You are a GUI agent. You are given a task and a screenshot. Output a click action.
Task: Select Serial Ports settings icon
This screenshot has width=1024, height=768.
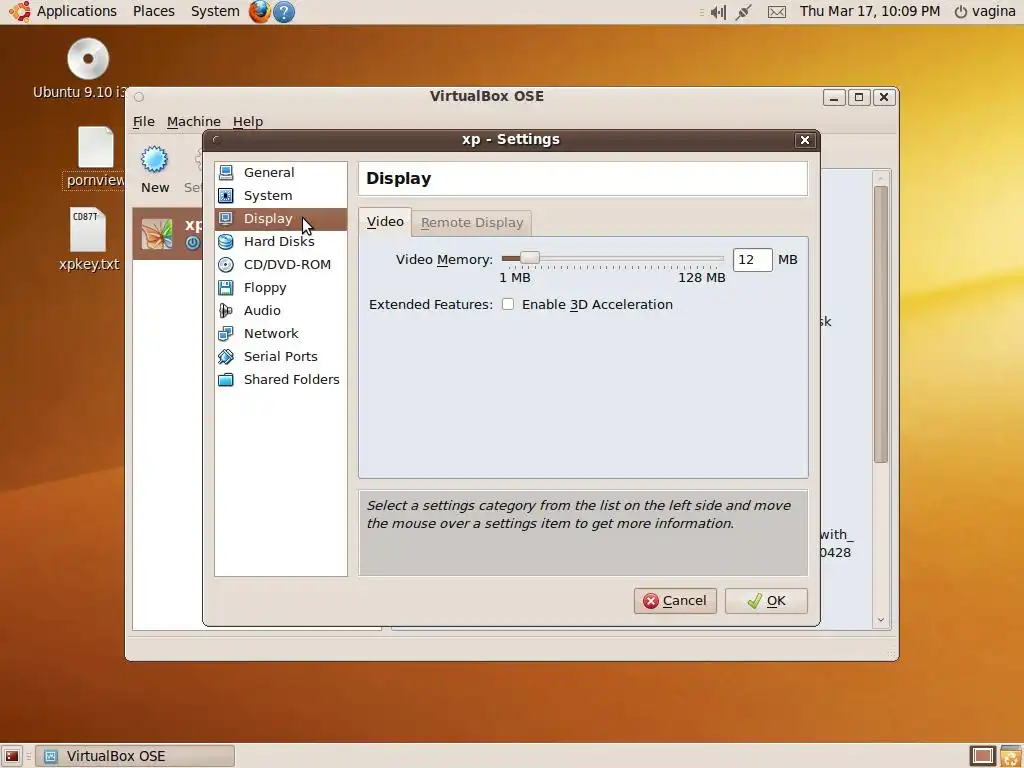(x=226, y=357)
